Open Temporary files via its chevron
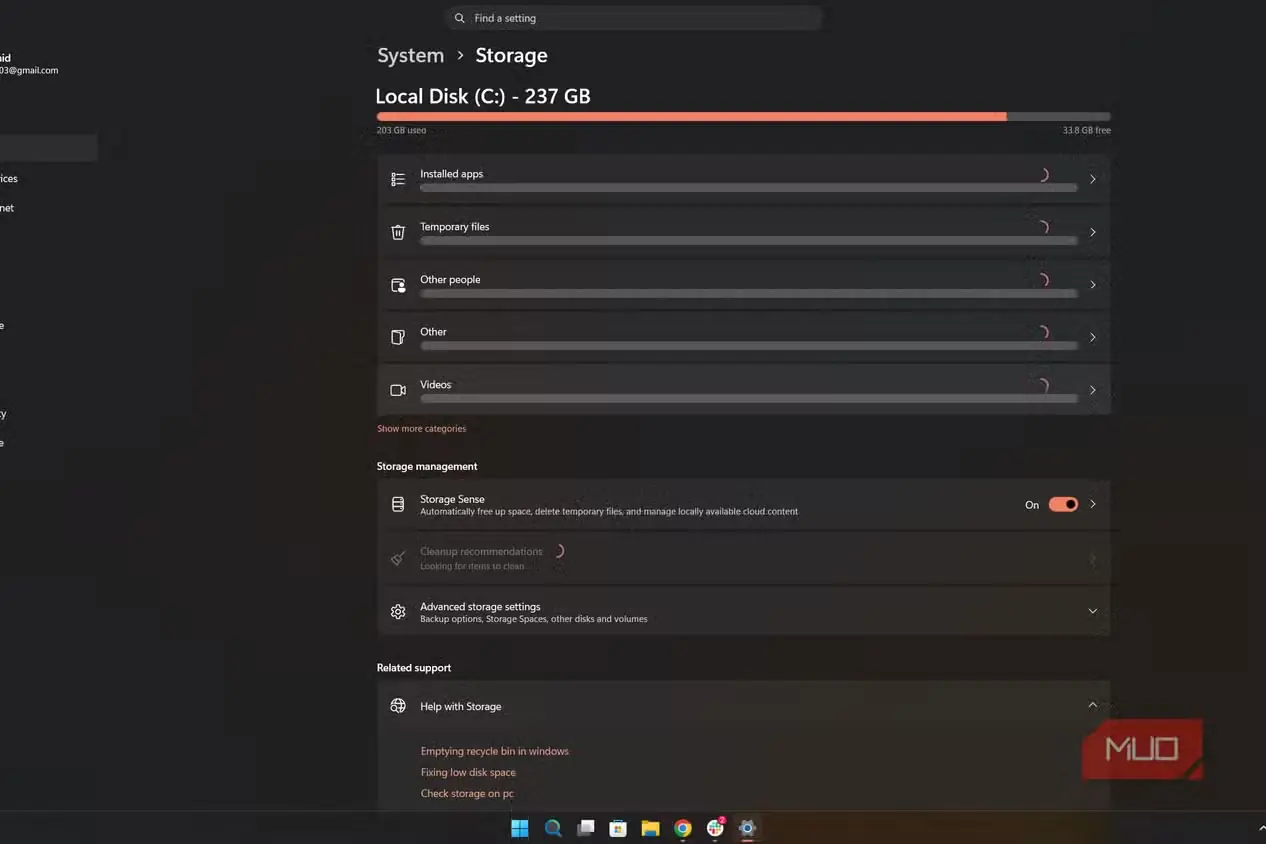The image size is (1266, 844). (x=1093, y=232)
